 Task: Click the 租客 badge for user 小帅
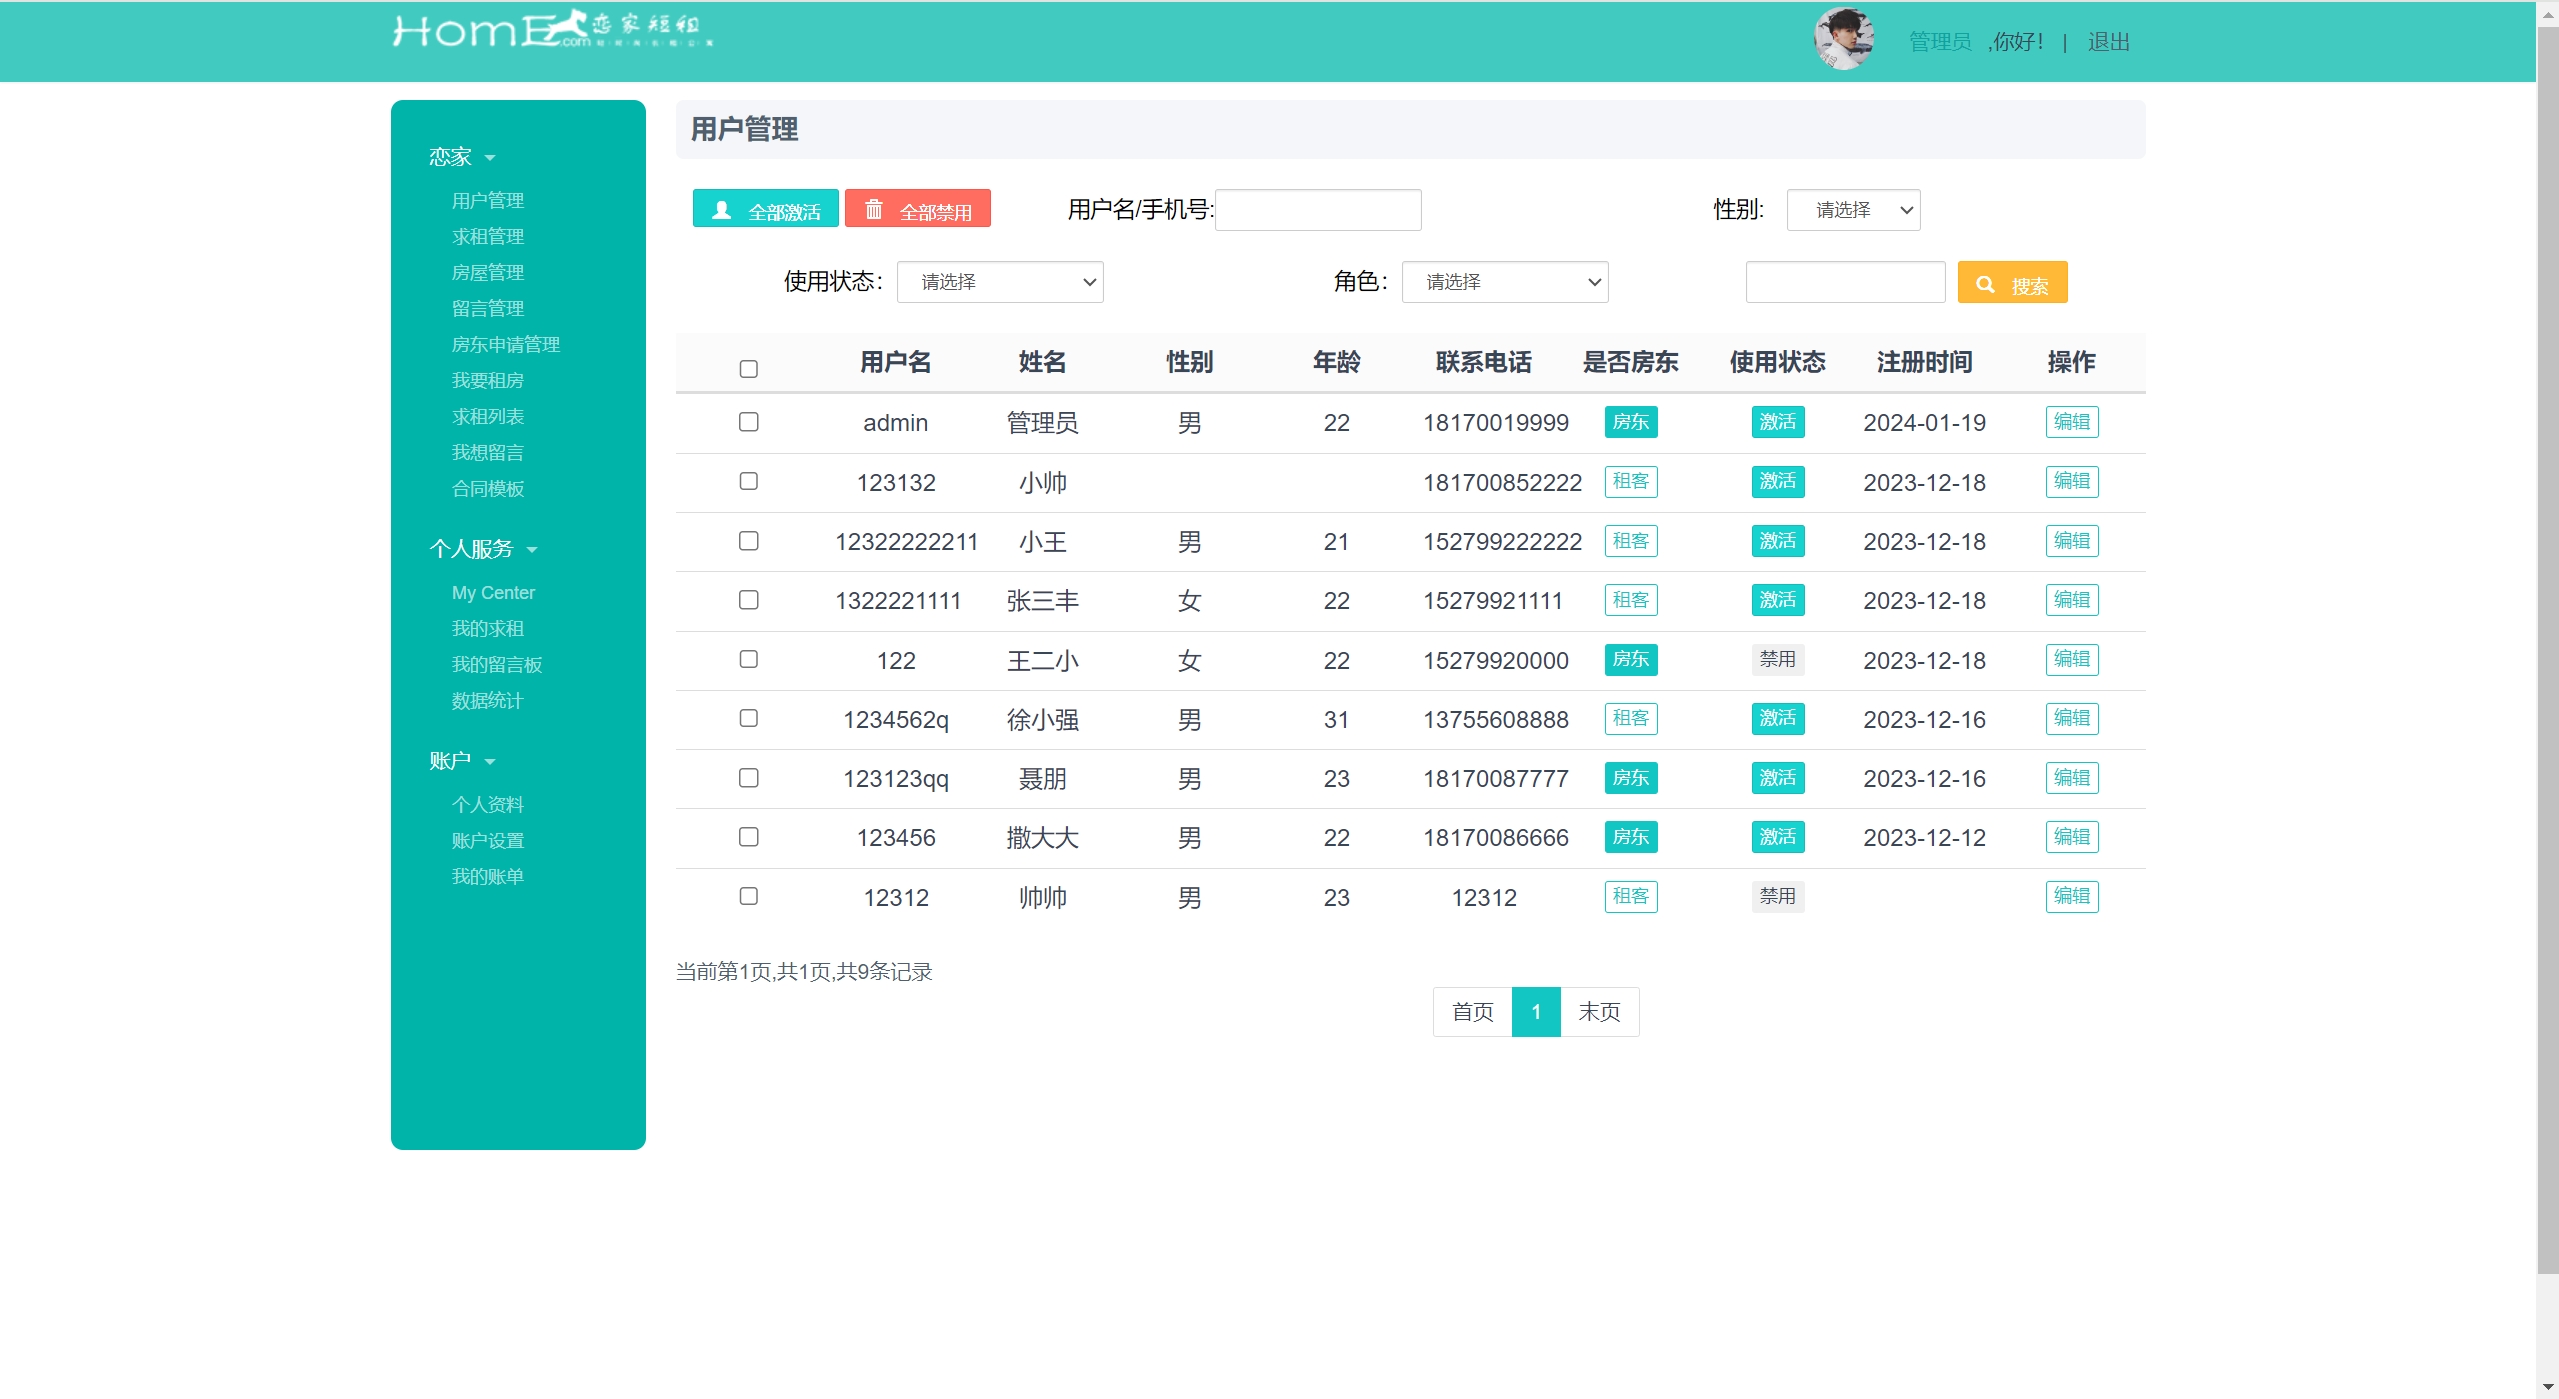click(x=1630, y=482)
